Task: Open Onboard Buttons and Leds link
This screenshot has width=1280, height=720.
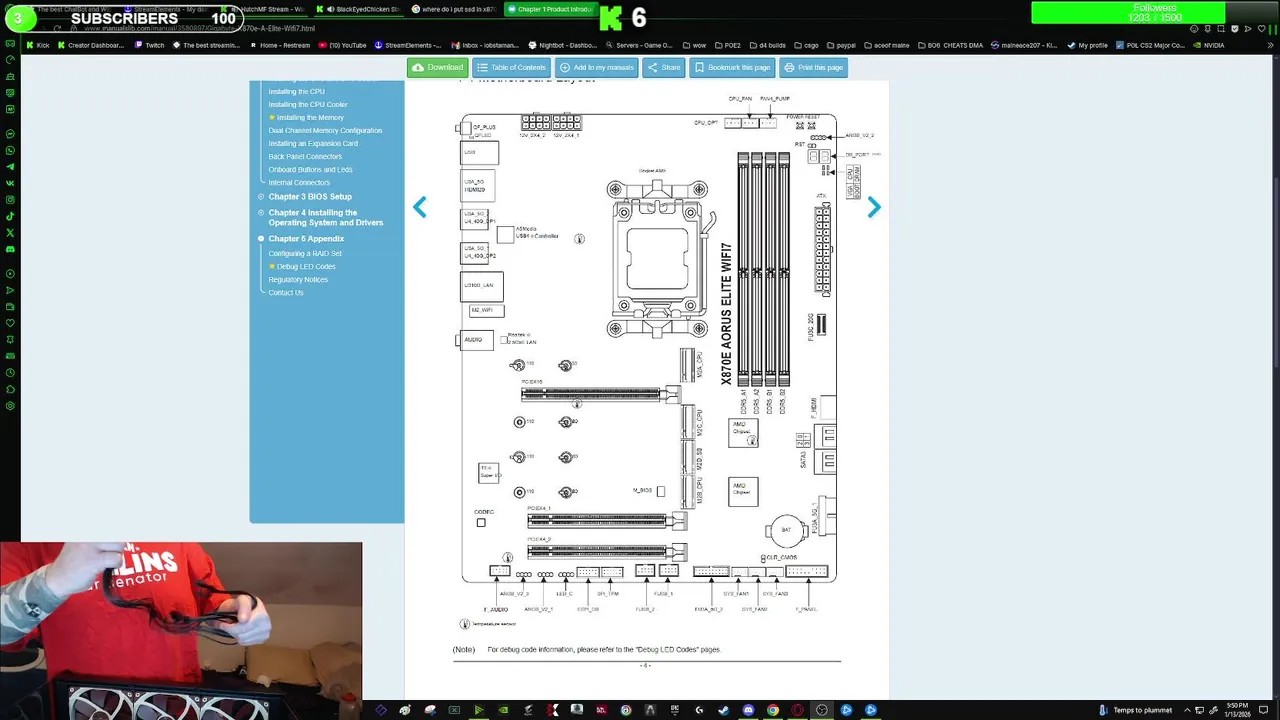Action: [x=310, y=169]
